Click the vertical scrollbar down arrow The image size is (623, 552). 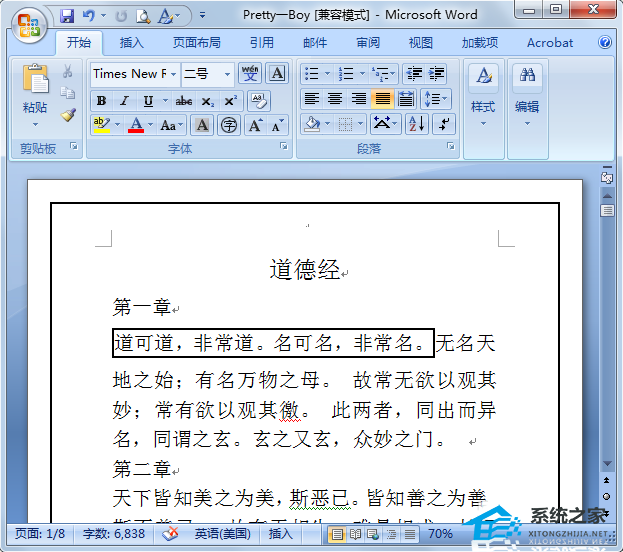coord(607,463)
